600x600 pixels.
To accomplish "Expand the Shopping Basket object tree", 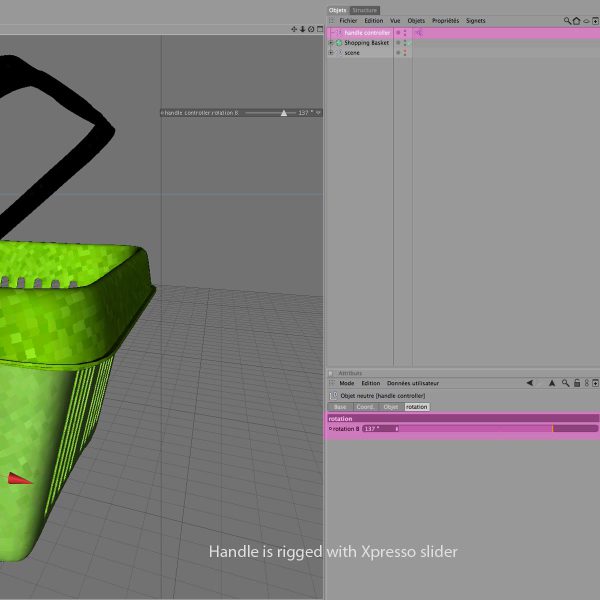I will pyautogui.click(x=331, y=43).
